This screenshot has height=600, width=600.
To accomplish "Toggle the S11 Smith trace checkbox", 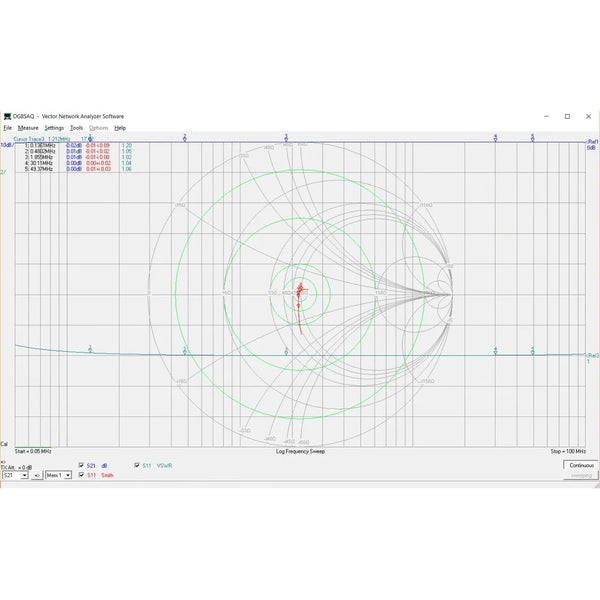I will [x=81, y=475].
